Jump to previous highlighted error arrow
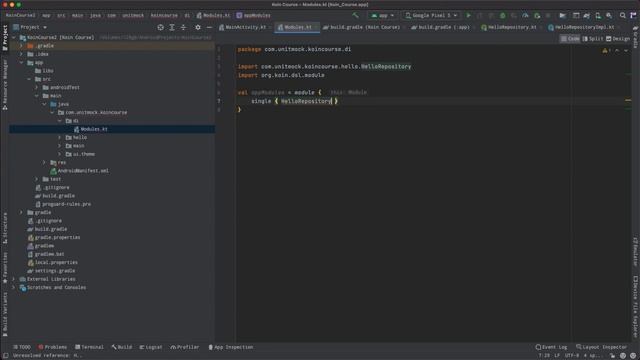 coord(617,51)
